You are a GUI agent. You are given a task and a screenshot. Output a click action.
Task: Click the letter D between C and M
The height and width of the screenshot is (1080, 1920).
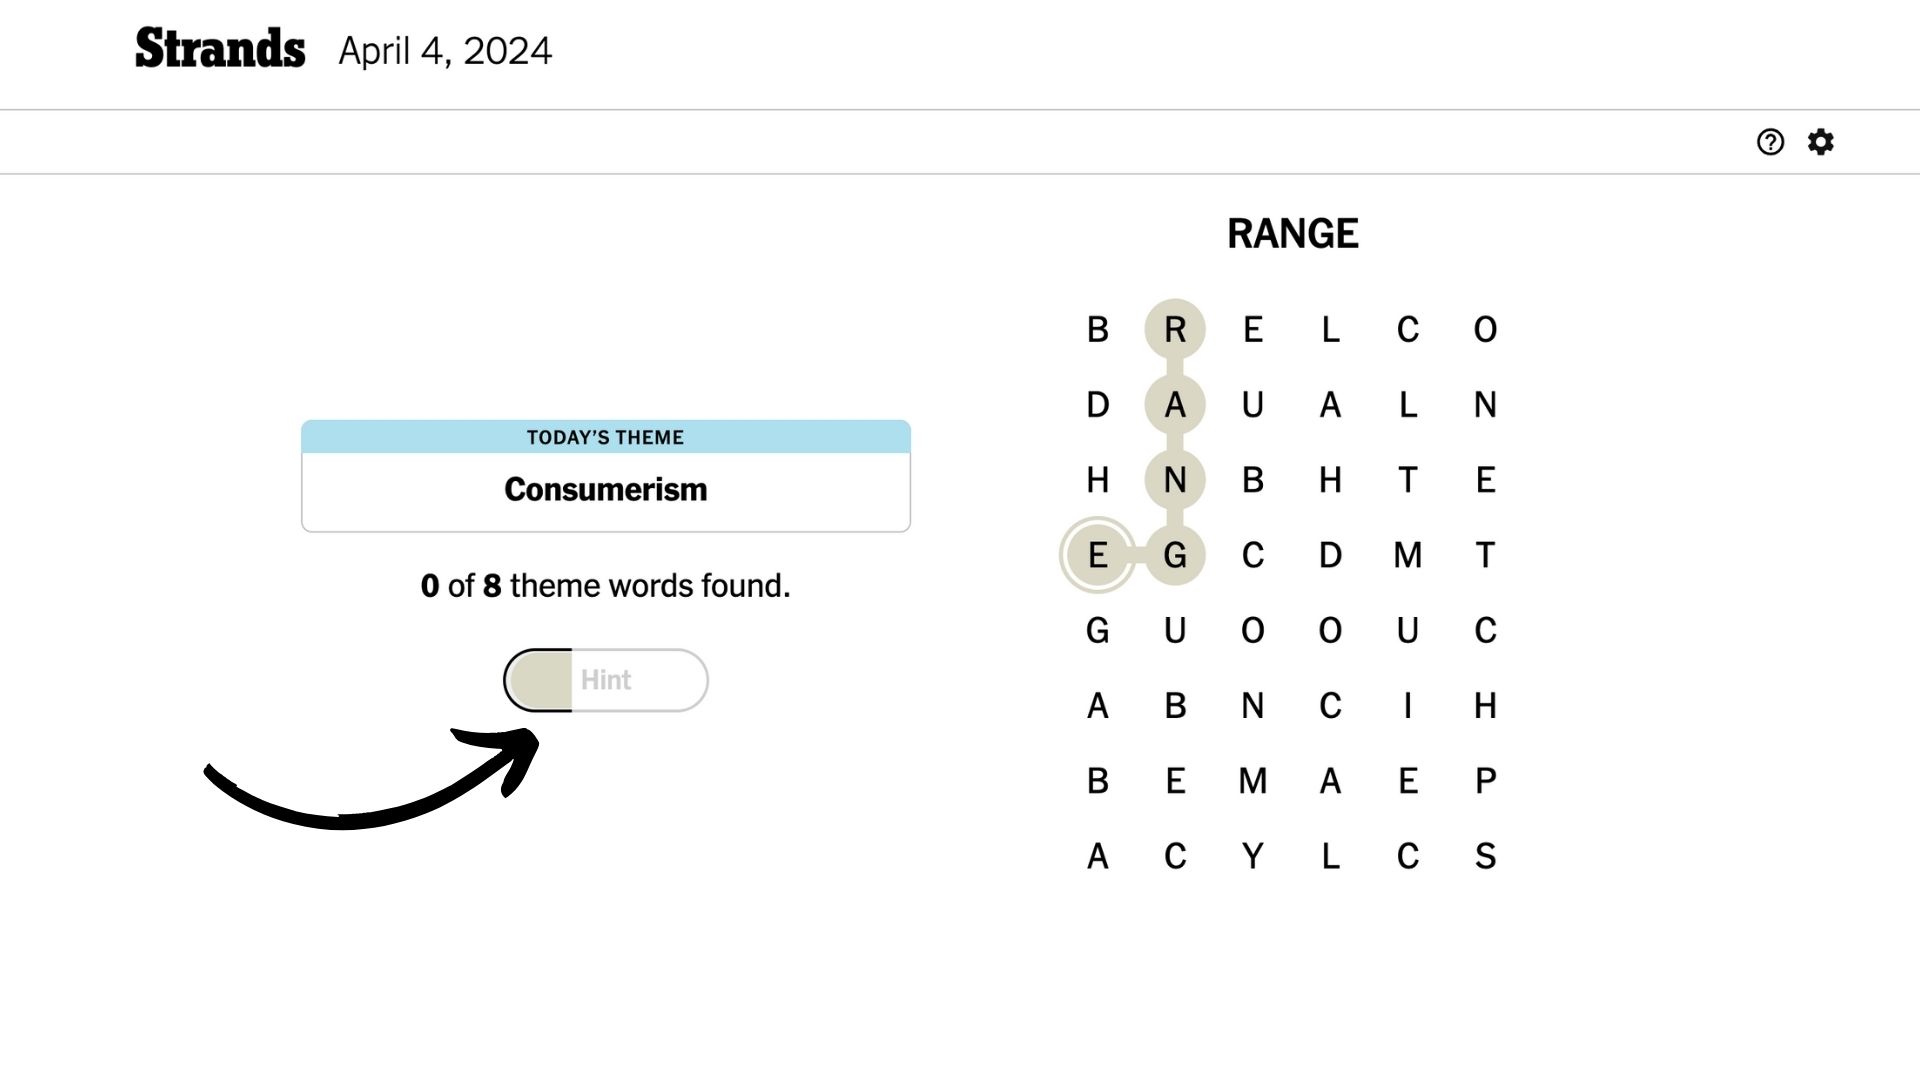[1330, 555]
